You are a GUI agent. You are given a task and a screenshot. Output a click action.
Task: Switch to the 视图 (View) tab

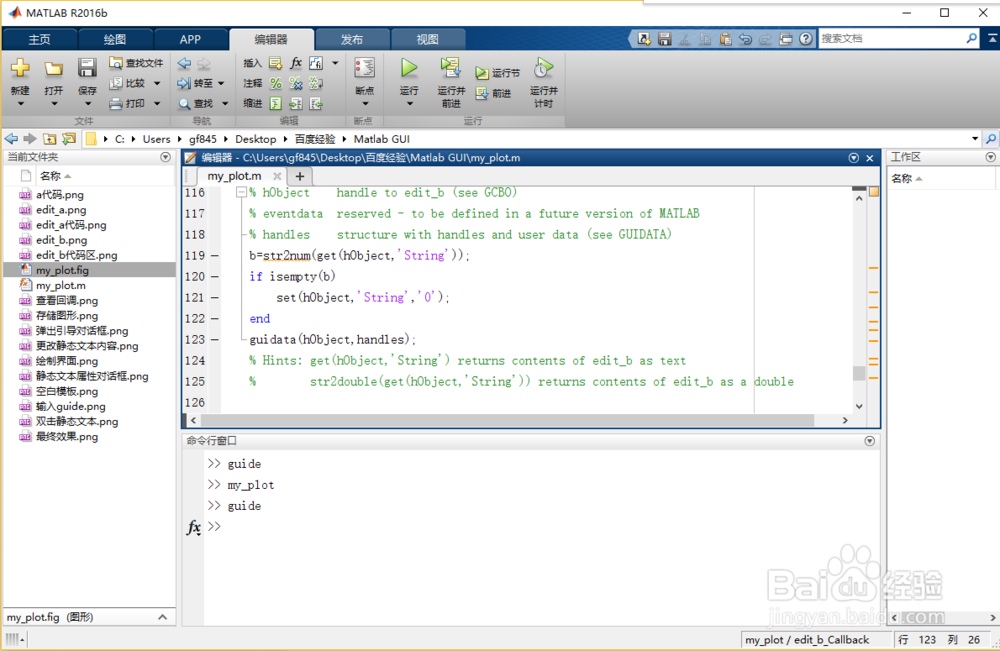[427, 40]
